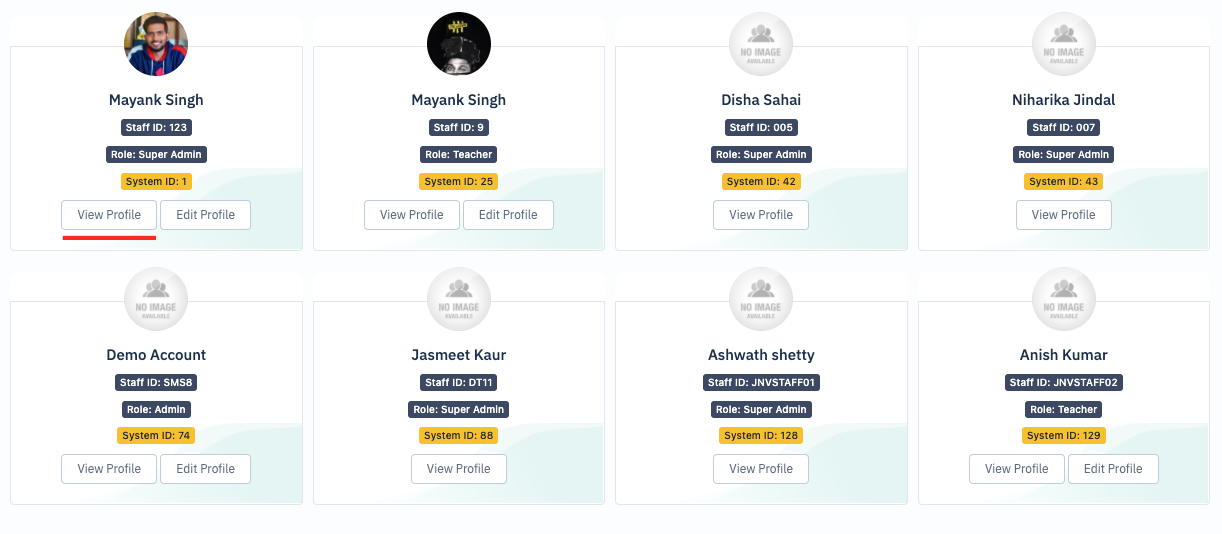Open profile photo of Mayank Singh Staff 123

156,44
